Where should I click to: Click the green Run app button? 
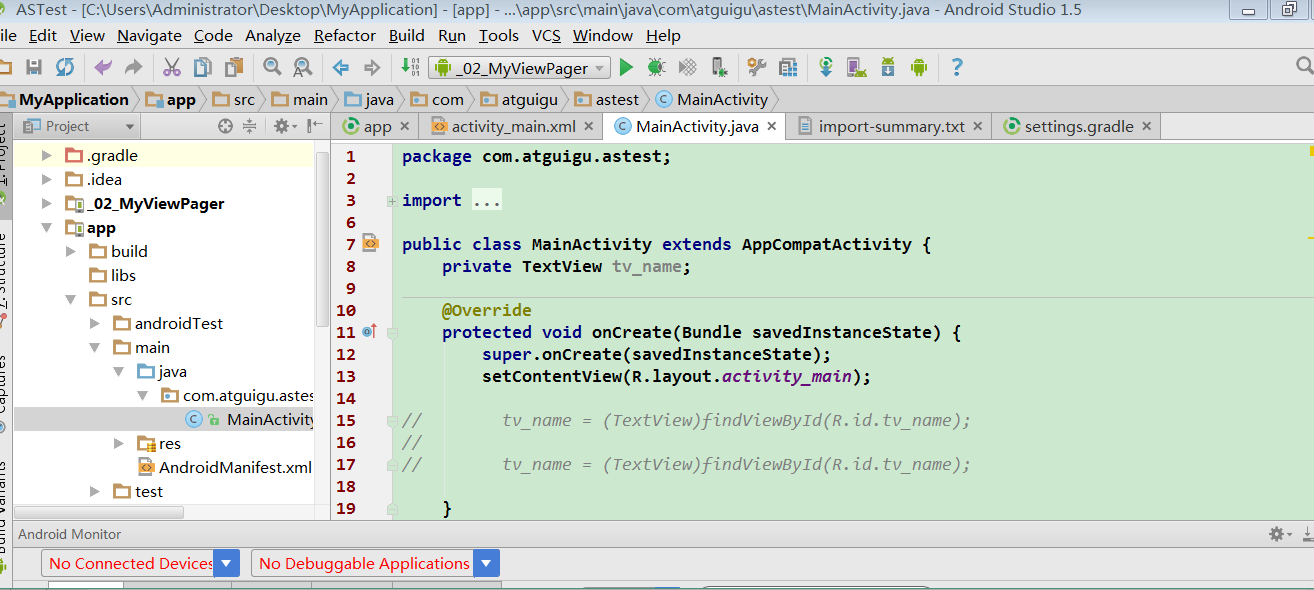626,68
